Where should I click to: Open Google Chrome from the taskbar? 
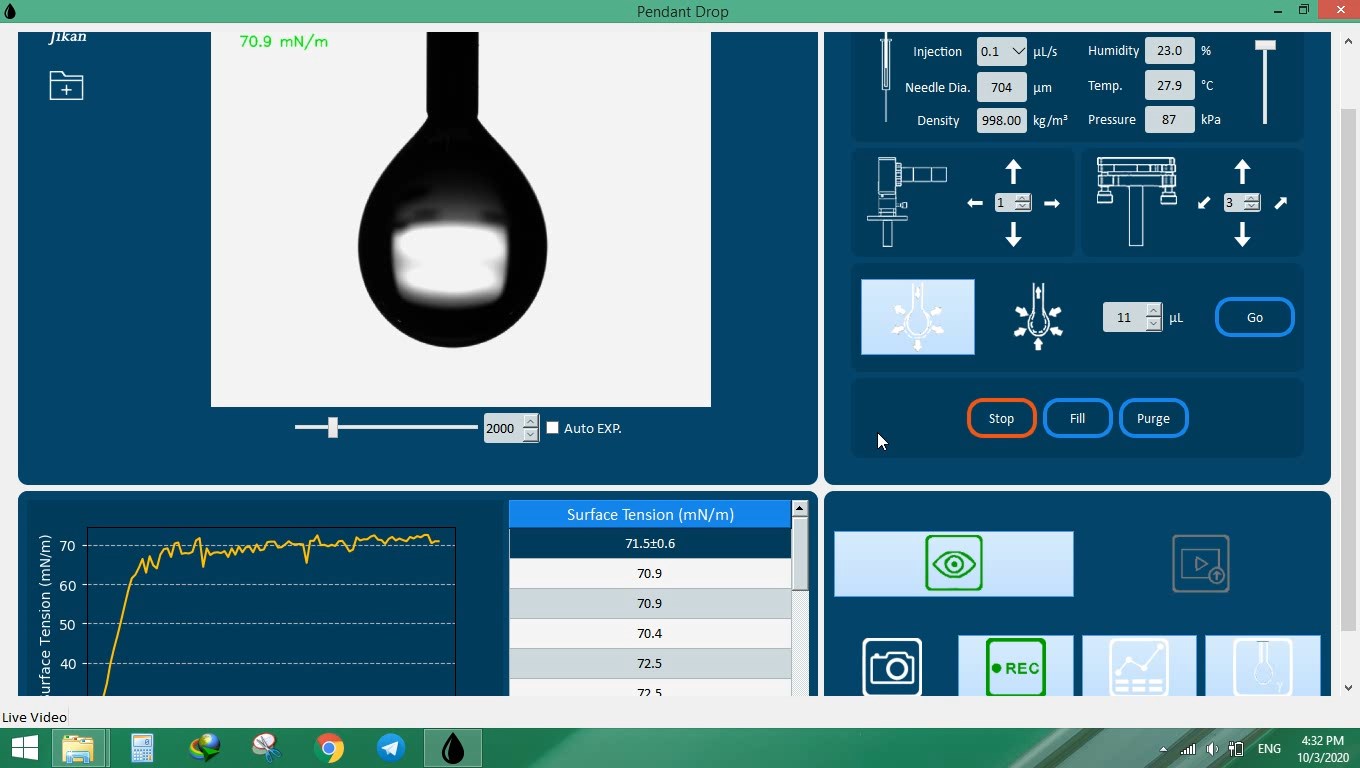[x=329, y=748]
